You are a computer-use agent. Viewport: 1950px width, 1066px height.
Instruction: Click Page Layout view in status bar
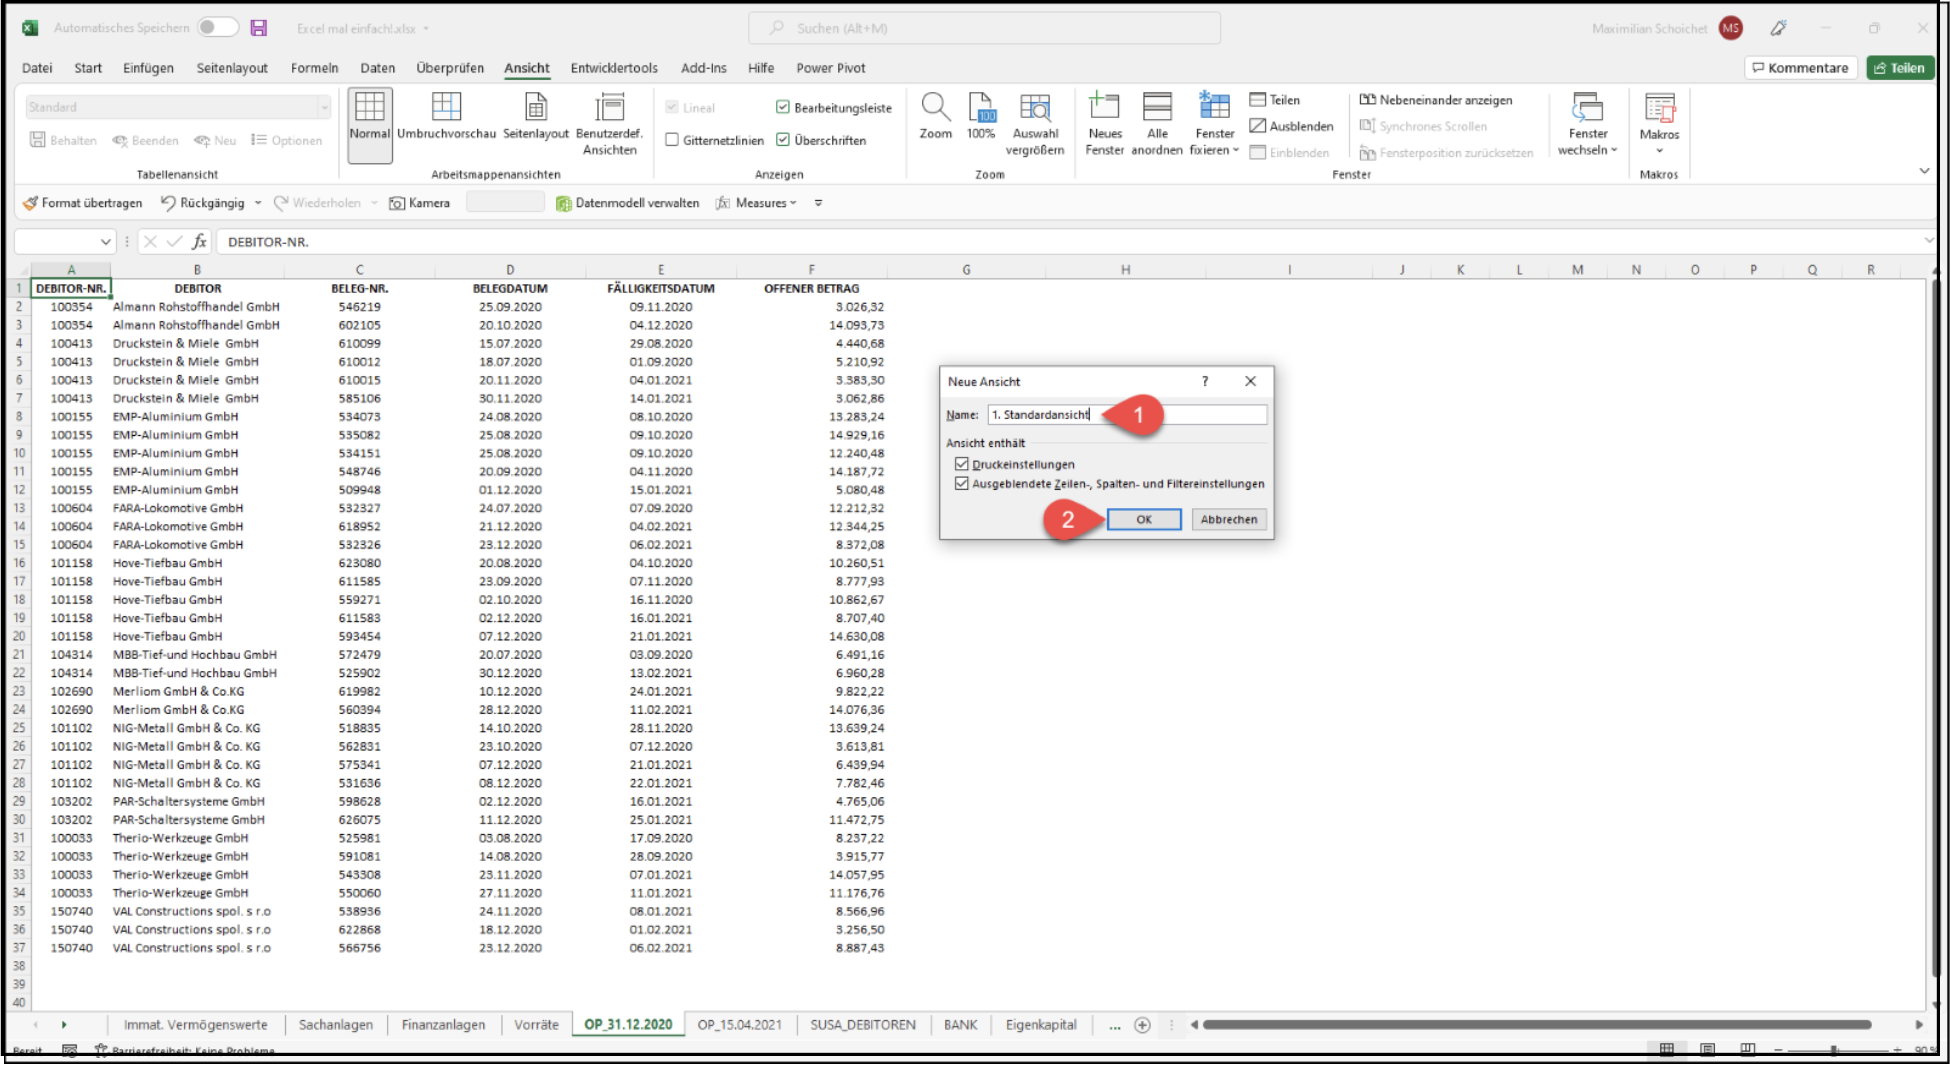[1707, 1050]
